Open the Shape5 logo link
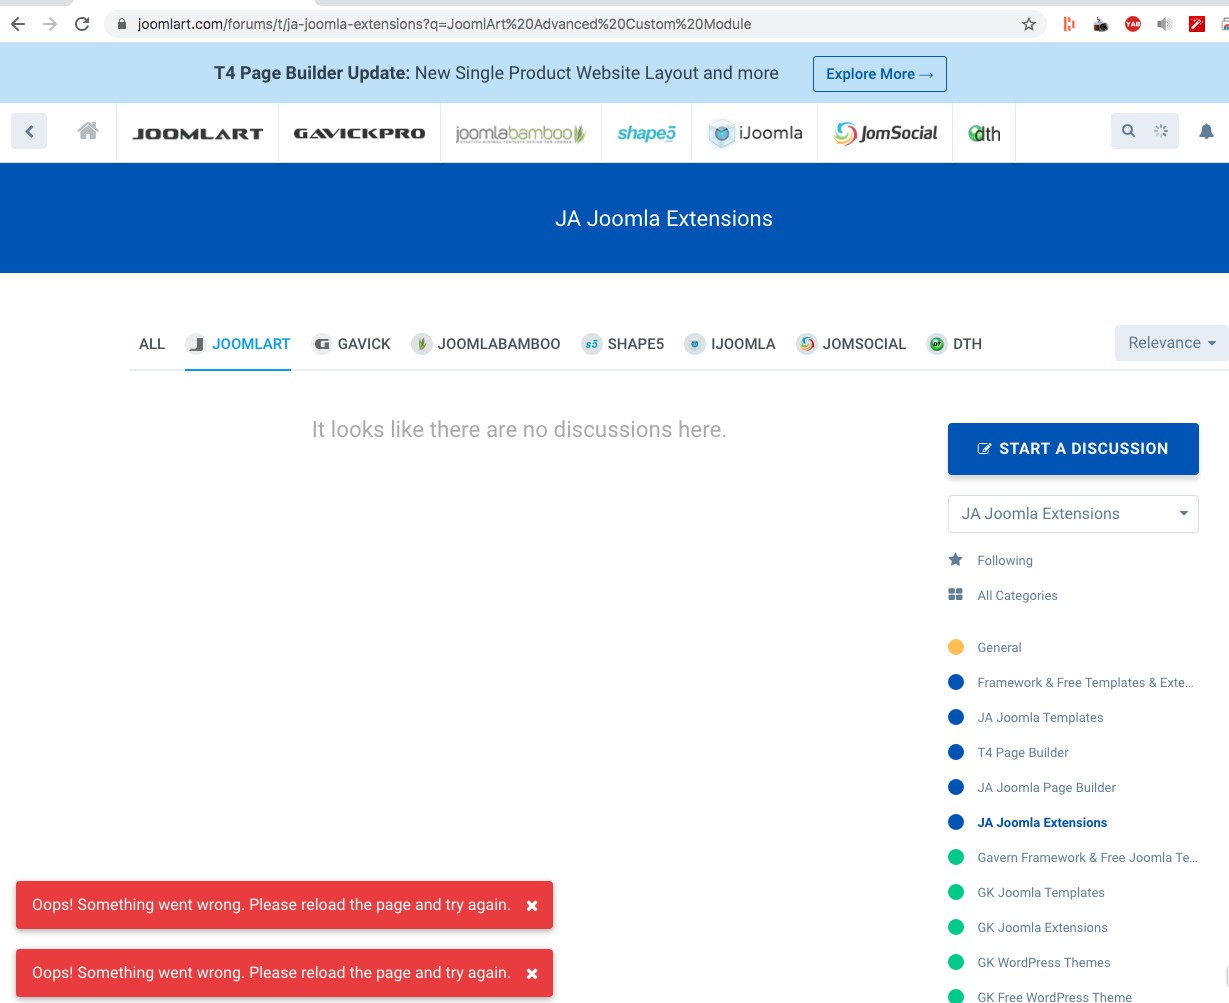The width and height of the screenshot is (1229, 1003). click(x=647, y=133)
